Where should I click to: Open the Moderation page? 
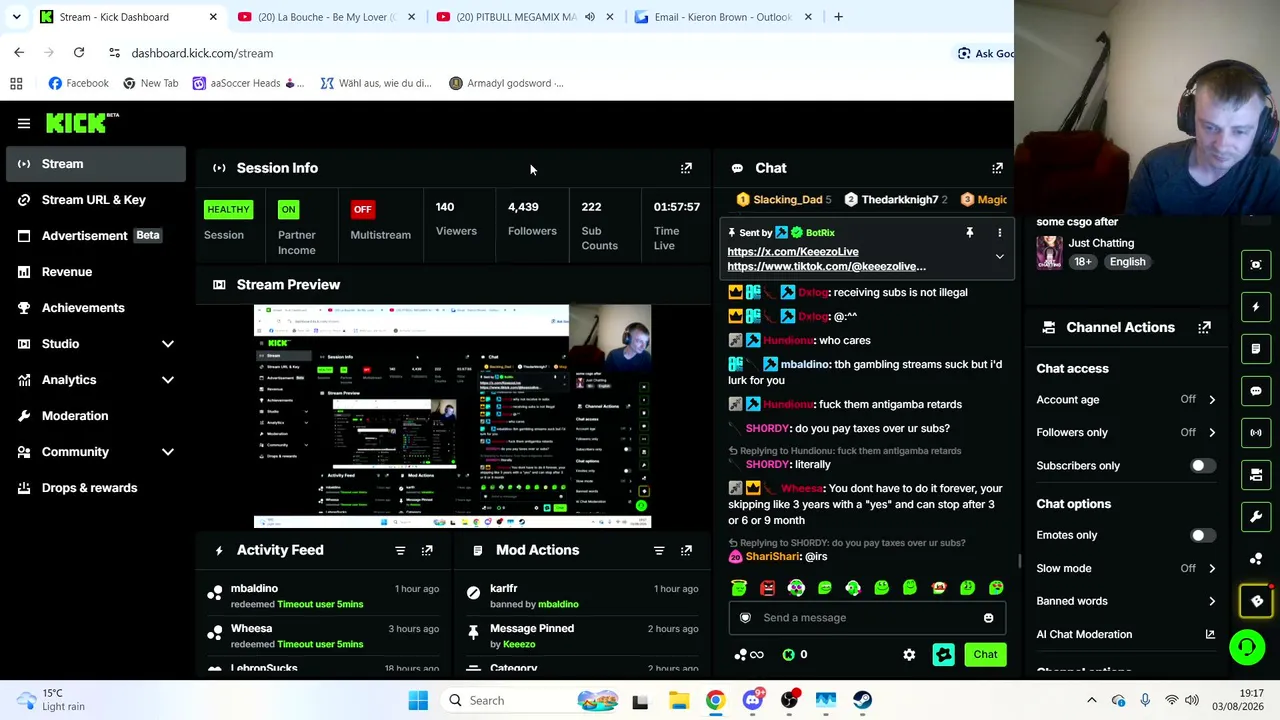(96, 416)
